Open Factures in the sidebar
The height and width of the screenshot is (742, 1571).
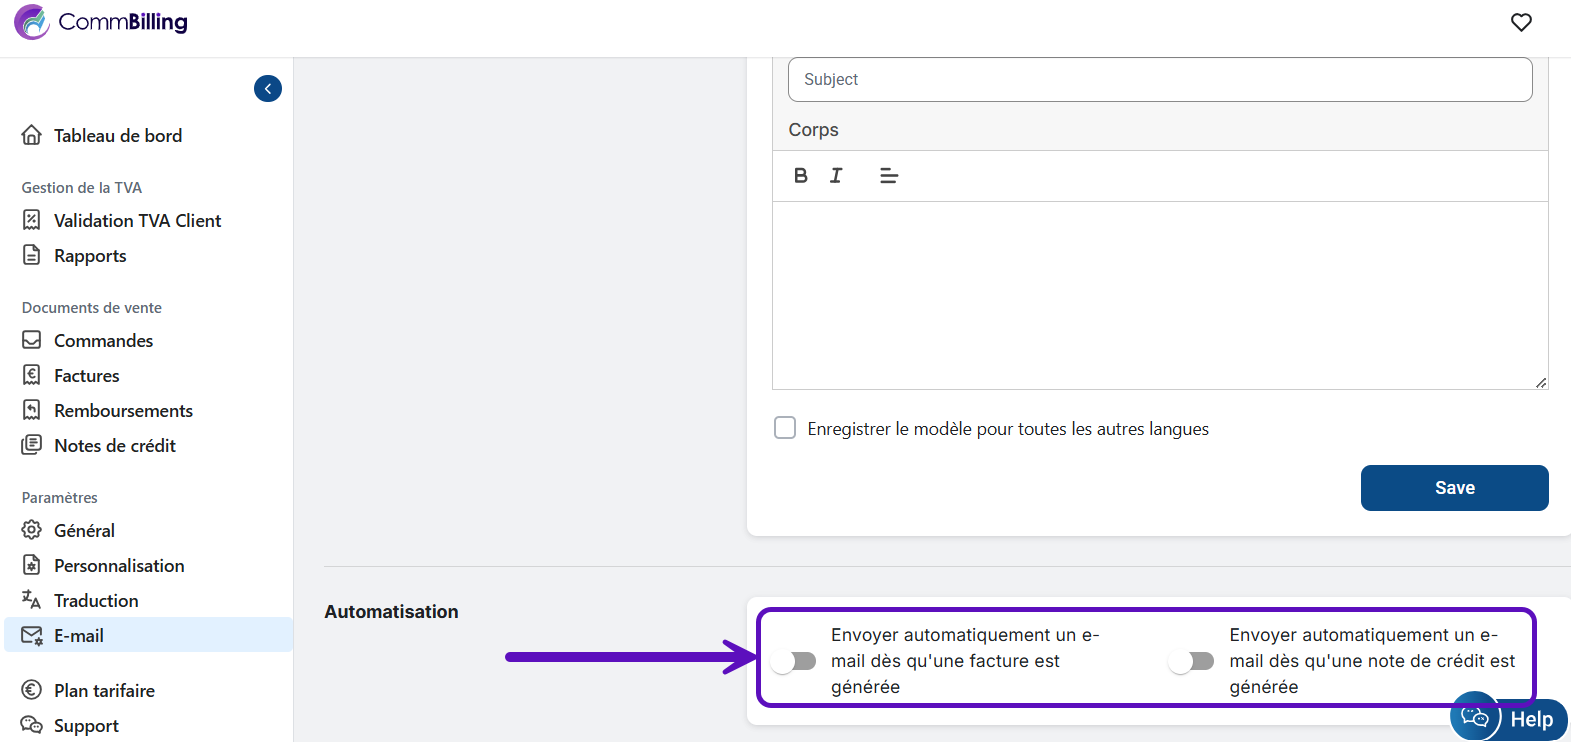coord(86,376)
